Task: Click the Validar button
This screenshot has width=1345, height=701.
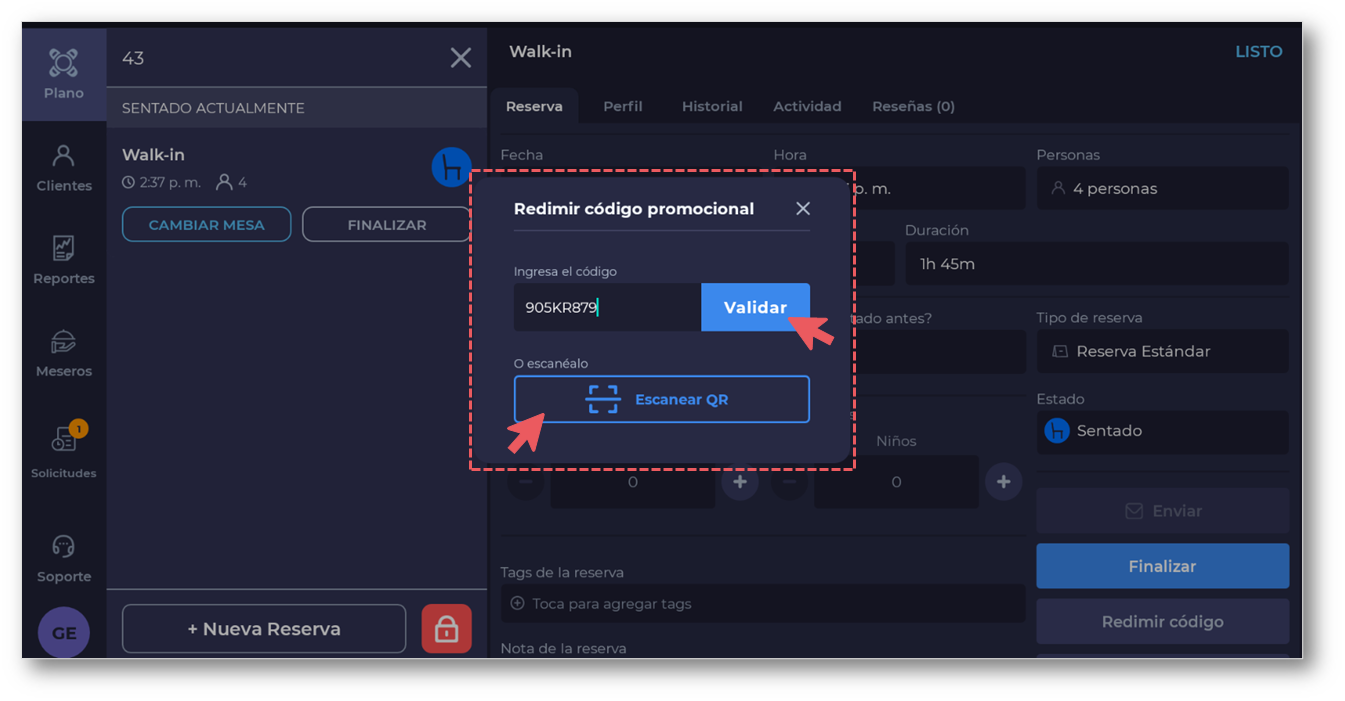Action: coord(755,307)
